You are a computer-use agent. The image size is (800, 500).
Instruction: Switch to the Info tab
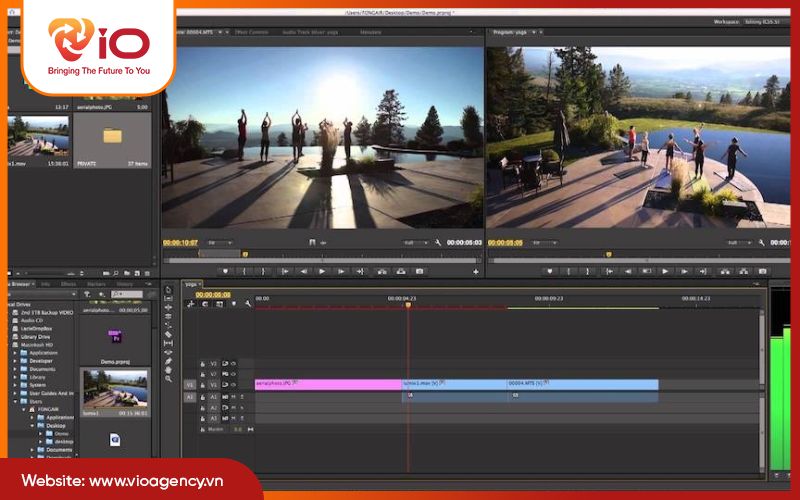pyautogui.click(x=45, y=284)
